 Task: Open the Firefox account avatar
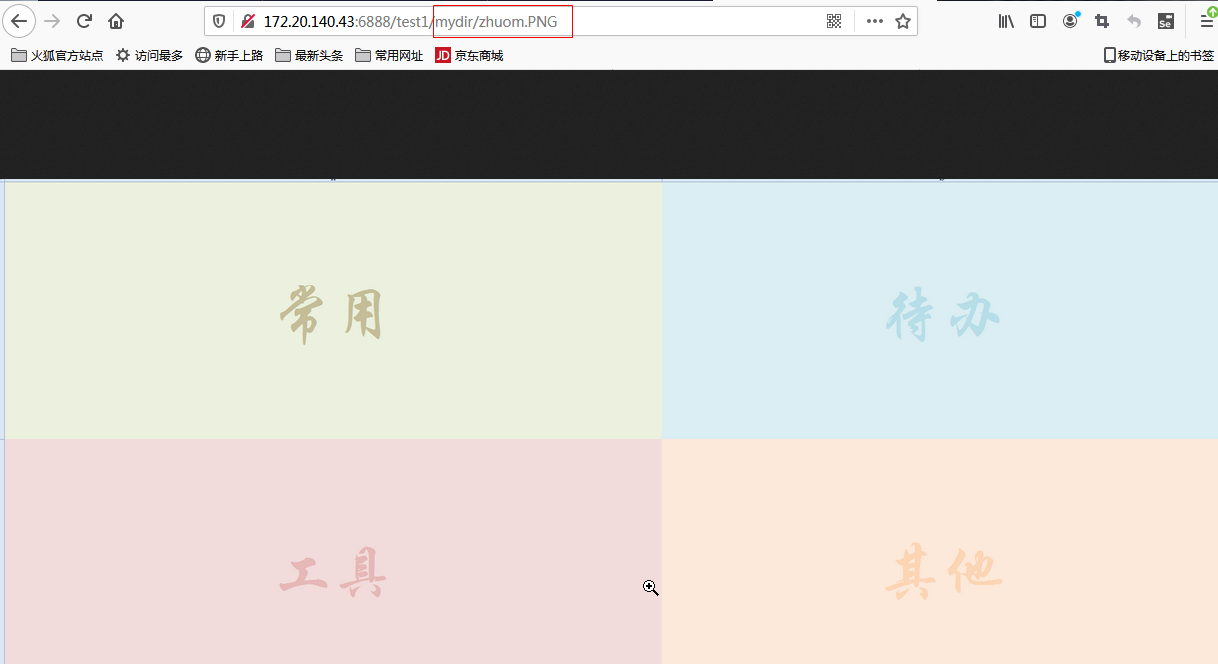(1070, 21)
